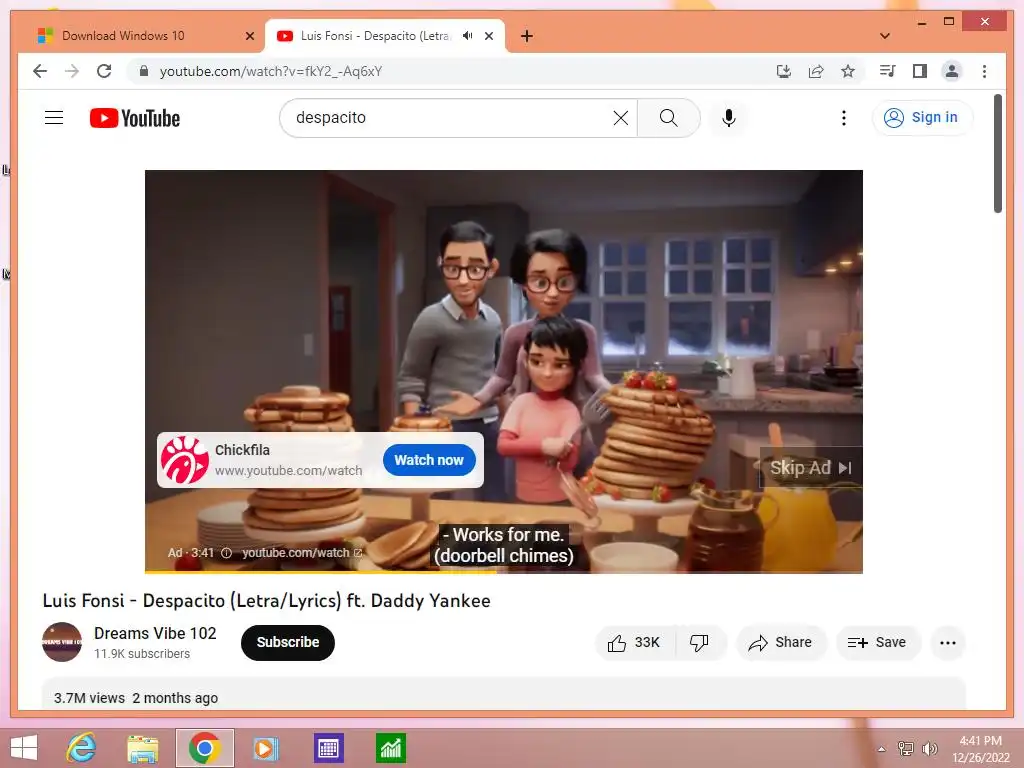This screenshot has width=1024, height=768.
Task: Expand the tab search dropdown arrow
Action: (885, 36)
